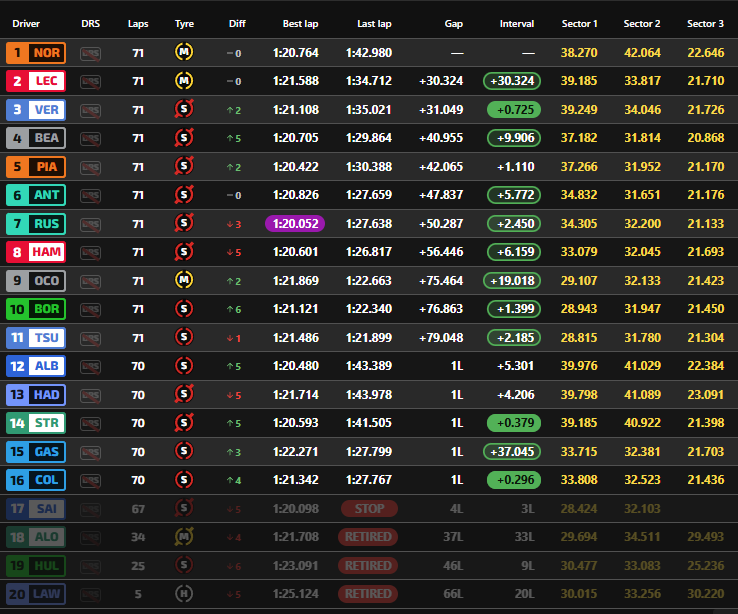Image resolution: width=738 pixels, height=614 pixels.
Task: Click the green +0.725 interval for VER
Action: 511,110
